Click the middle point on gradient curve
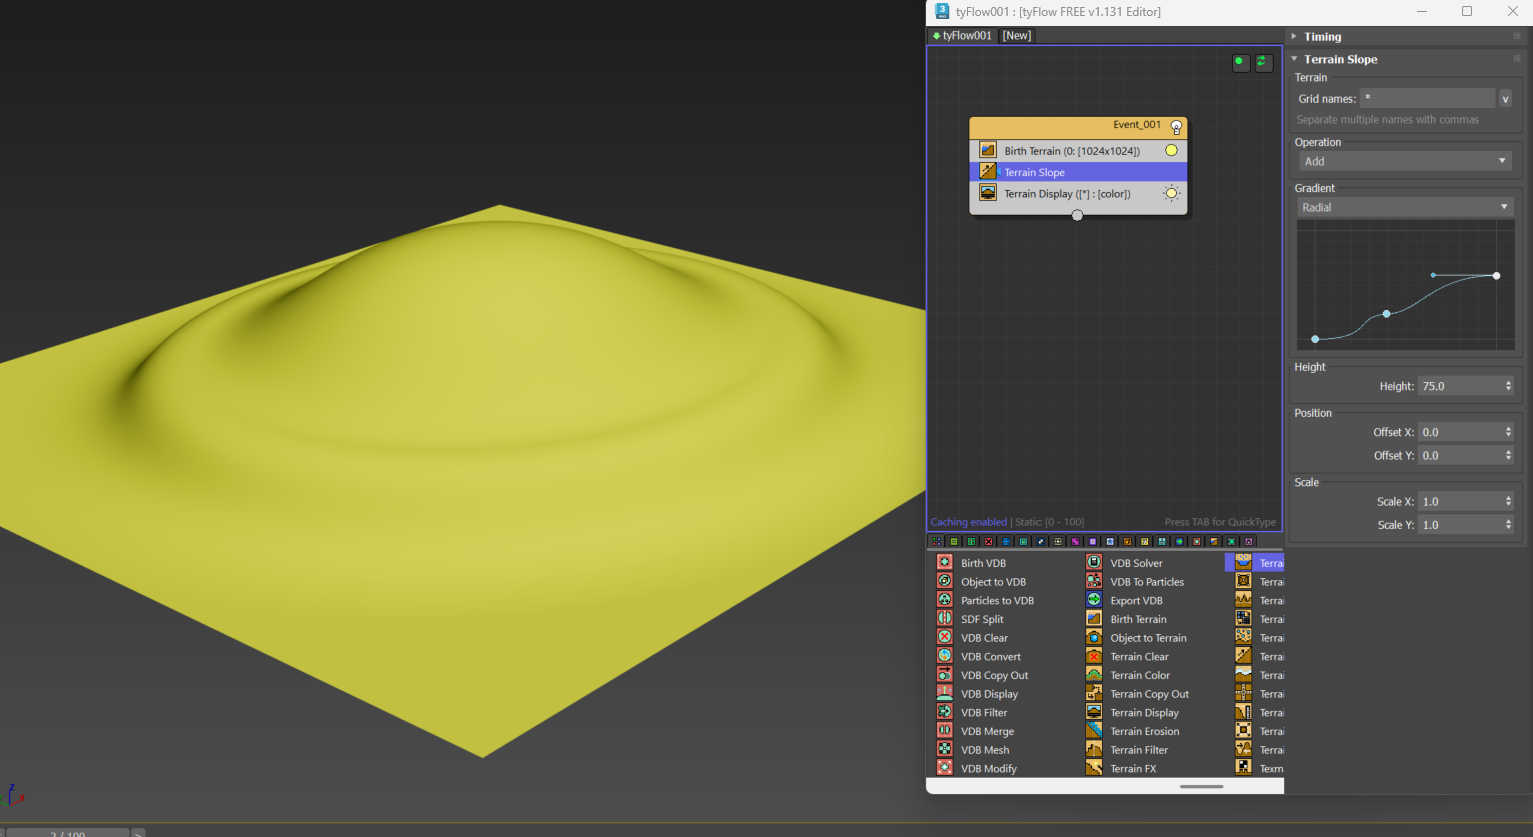 (1386, 314)
